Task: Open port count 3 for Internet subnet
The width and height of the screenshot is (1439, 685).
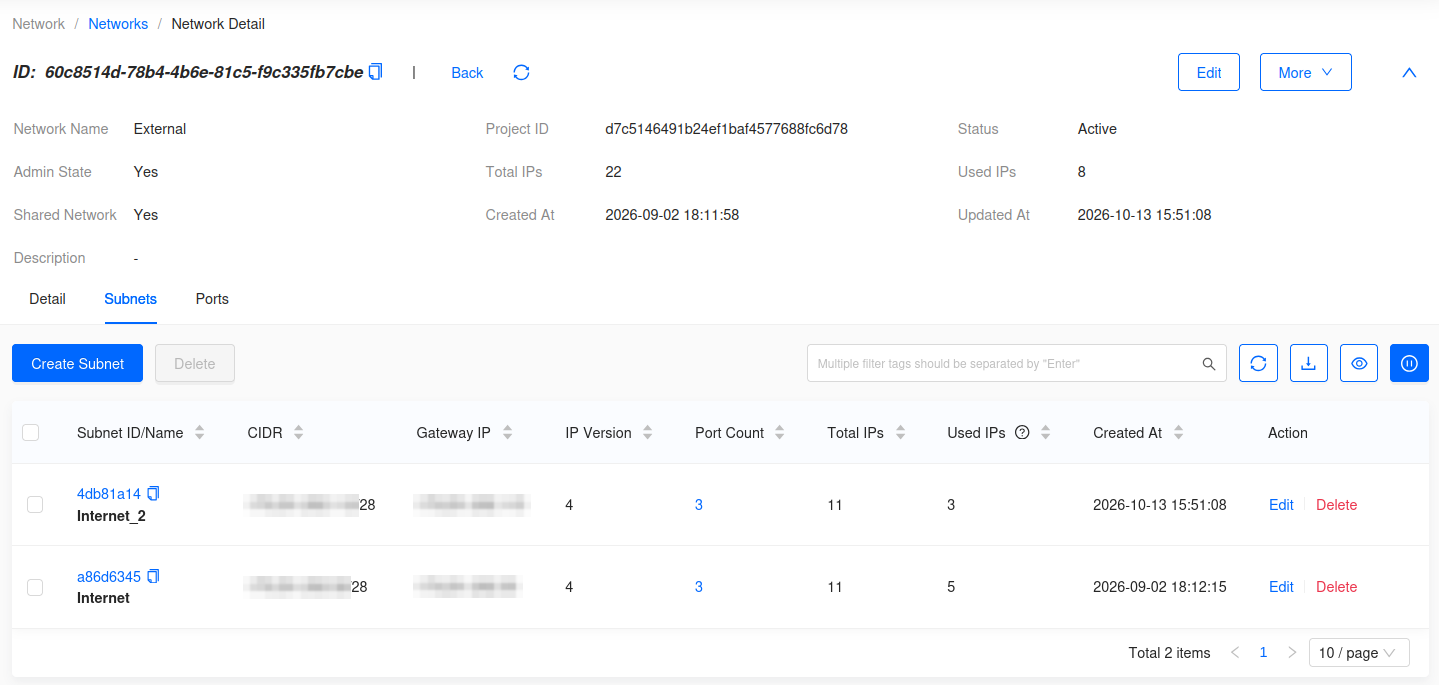Action: pos(699,587)
